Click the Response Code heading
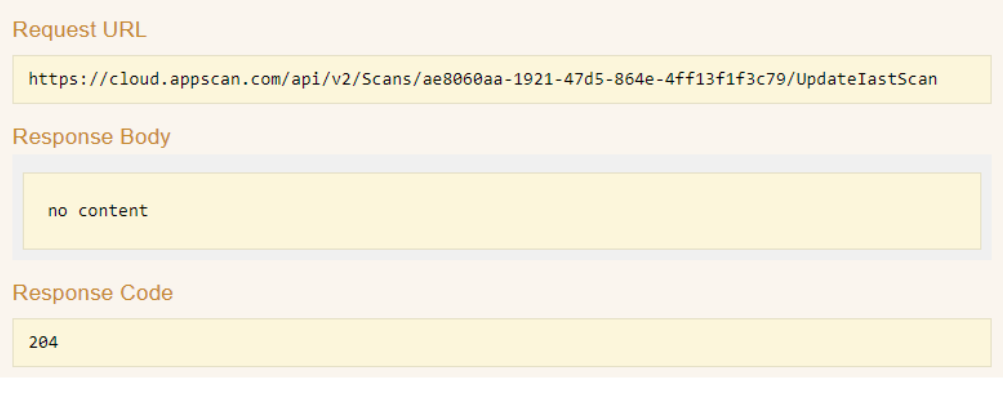The width and height of the screenshot is (1003, 420). [x=92, y=293]
